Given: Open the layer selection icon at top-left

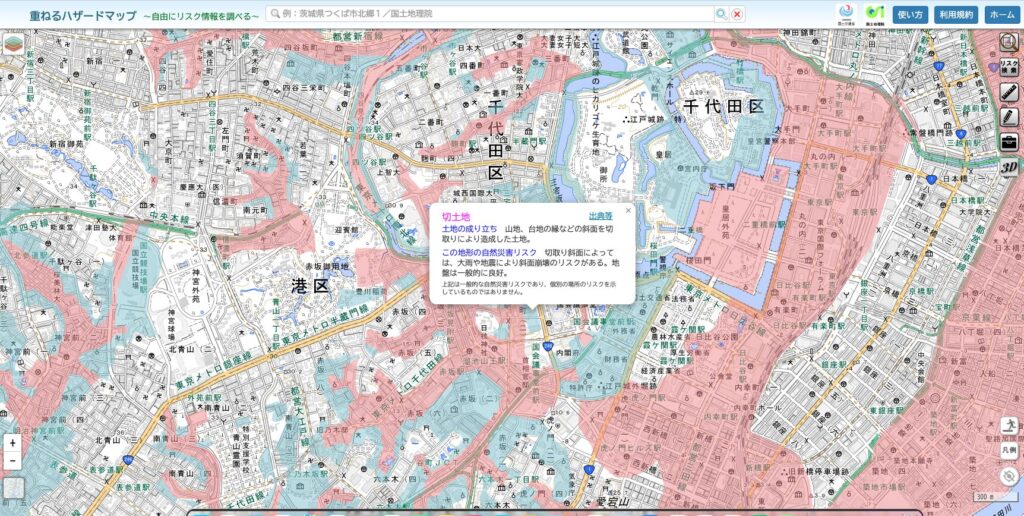Looking at the screenshot, I should click(x=13, y=45).
